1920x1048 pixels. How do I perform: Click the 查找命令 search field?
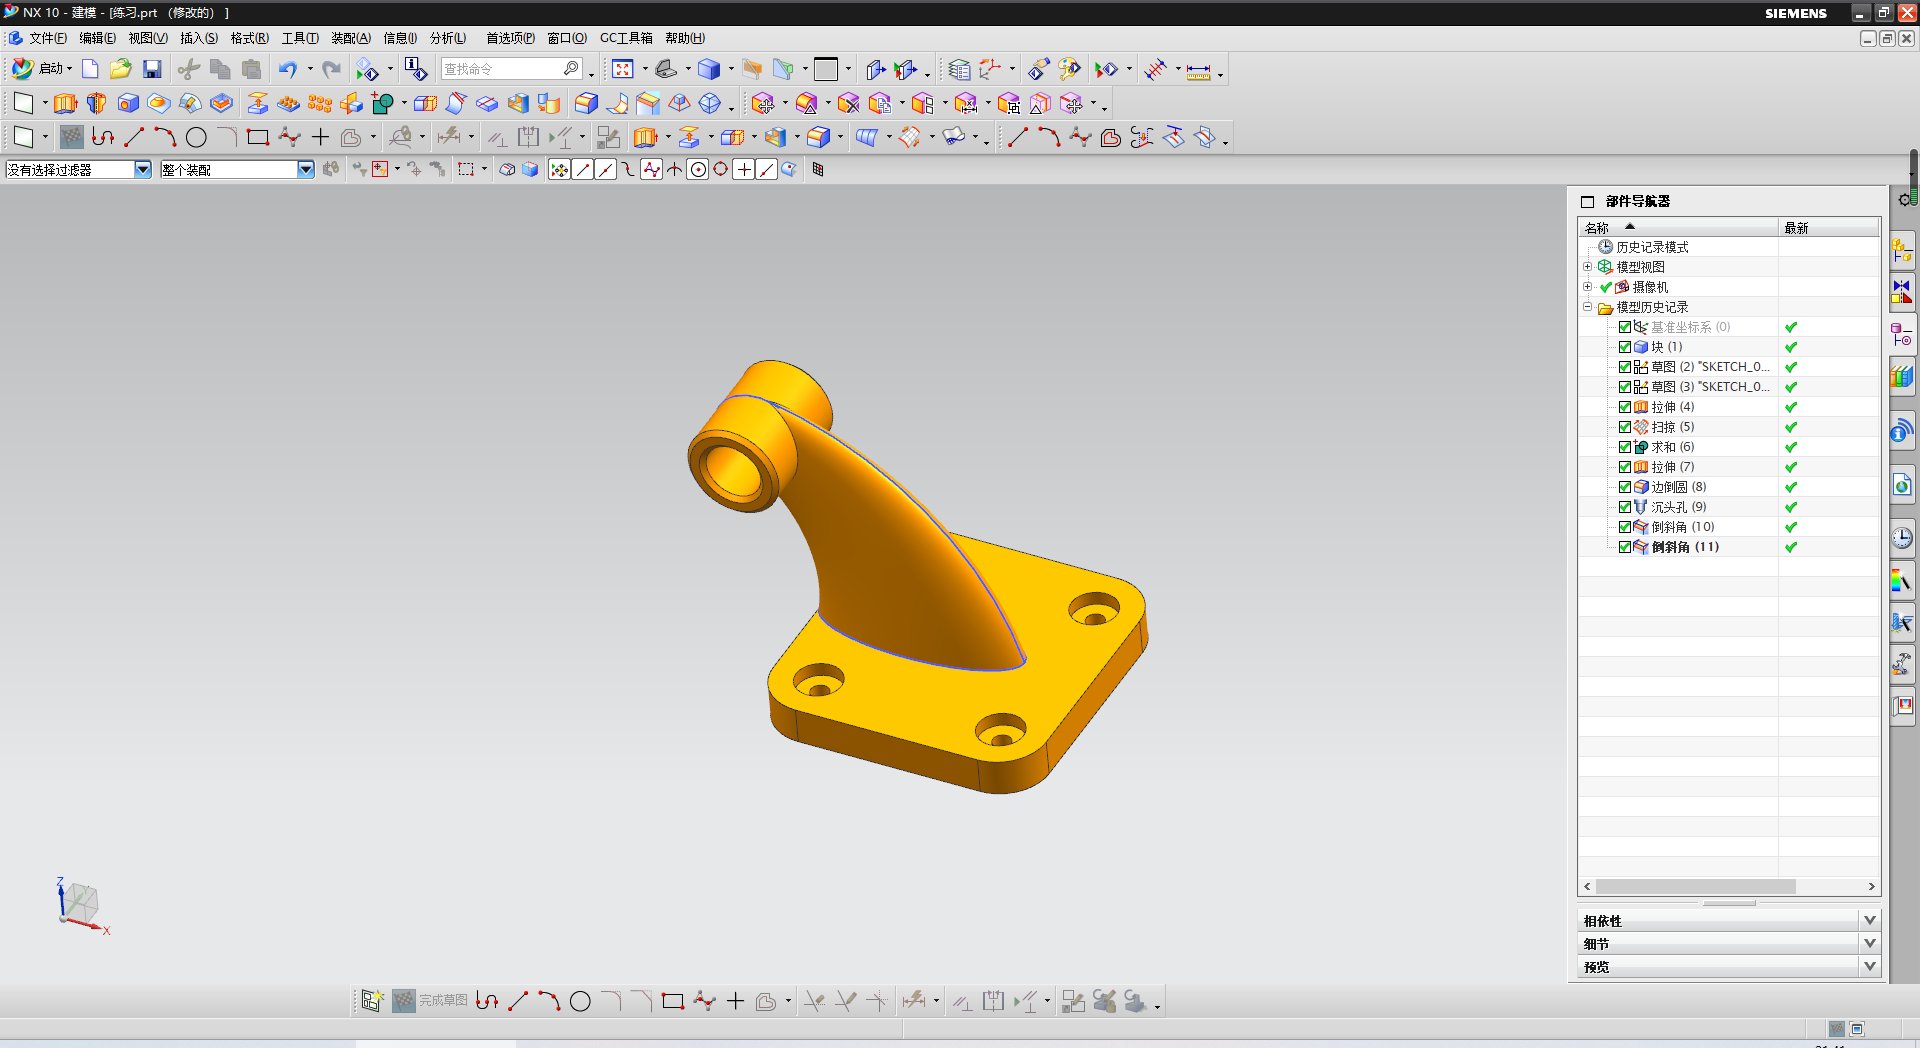click(x=512, y=69)
